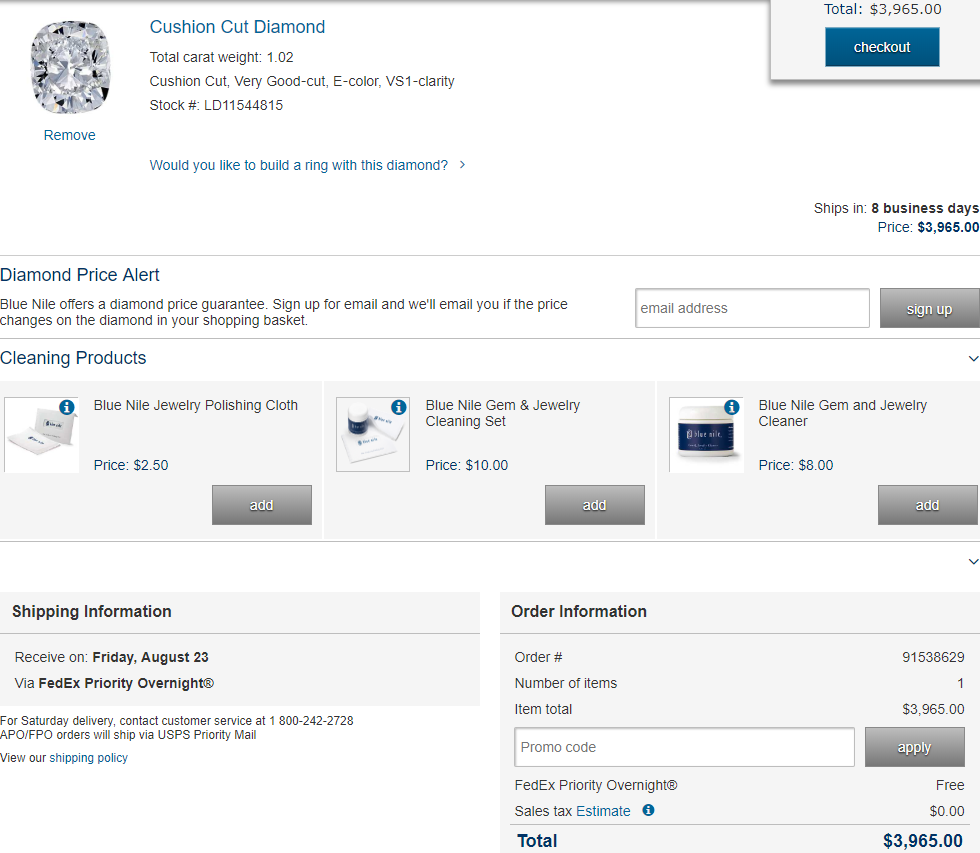Click the cushion cut diamond image
This screenshot has width=980, height=853.
click(69, 68)
